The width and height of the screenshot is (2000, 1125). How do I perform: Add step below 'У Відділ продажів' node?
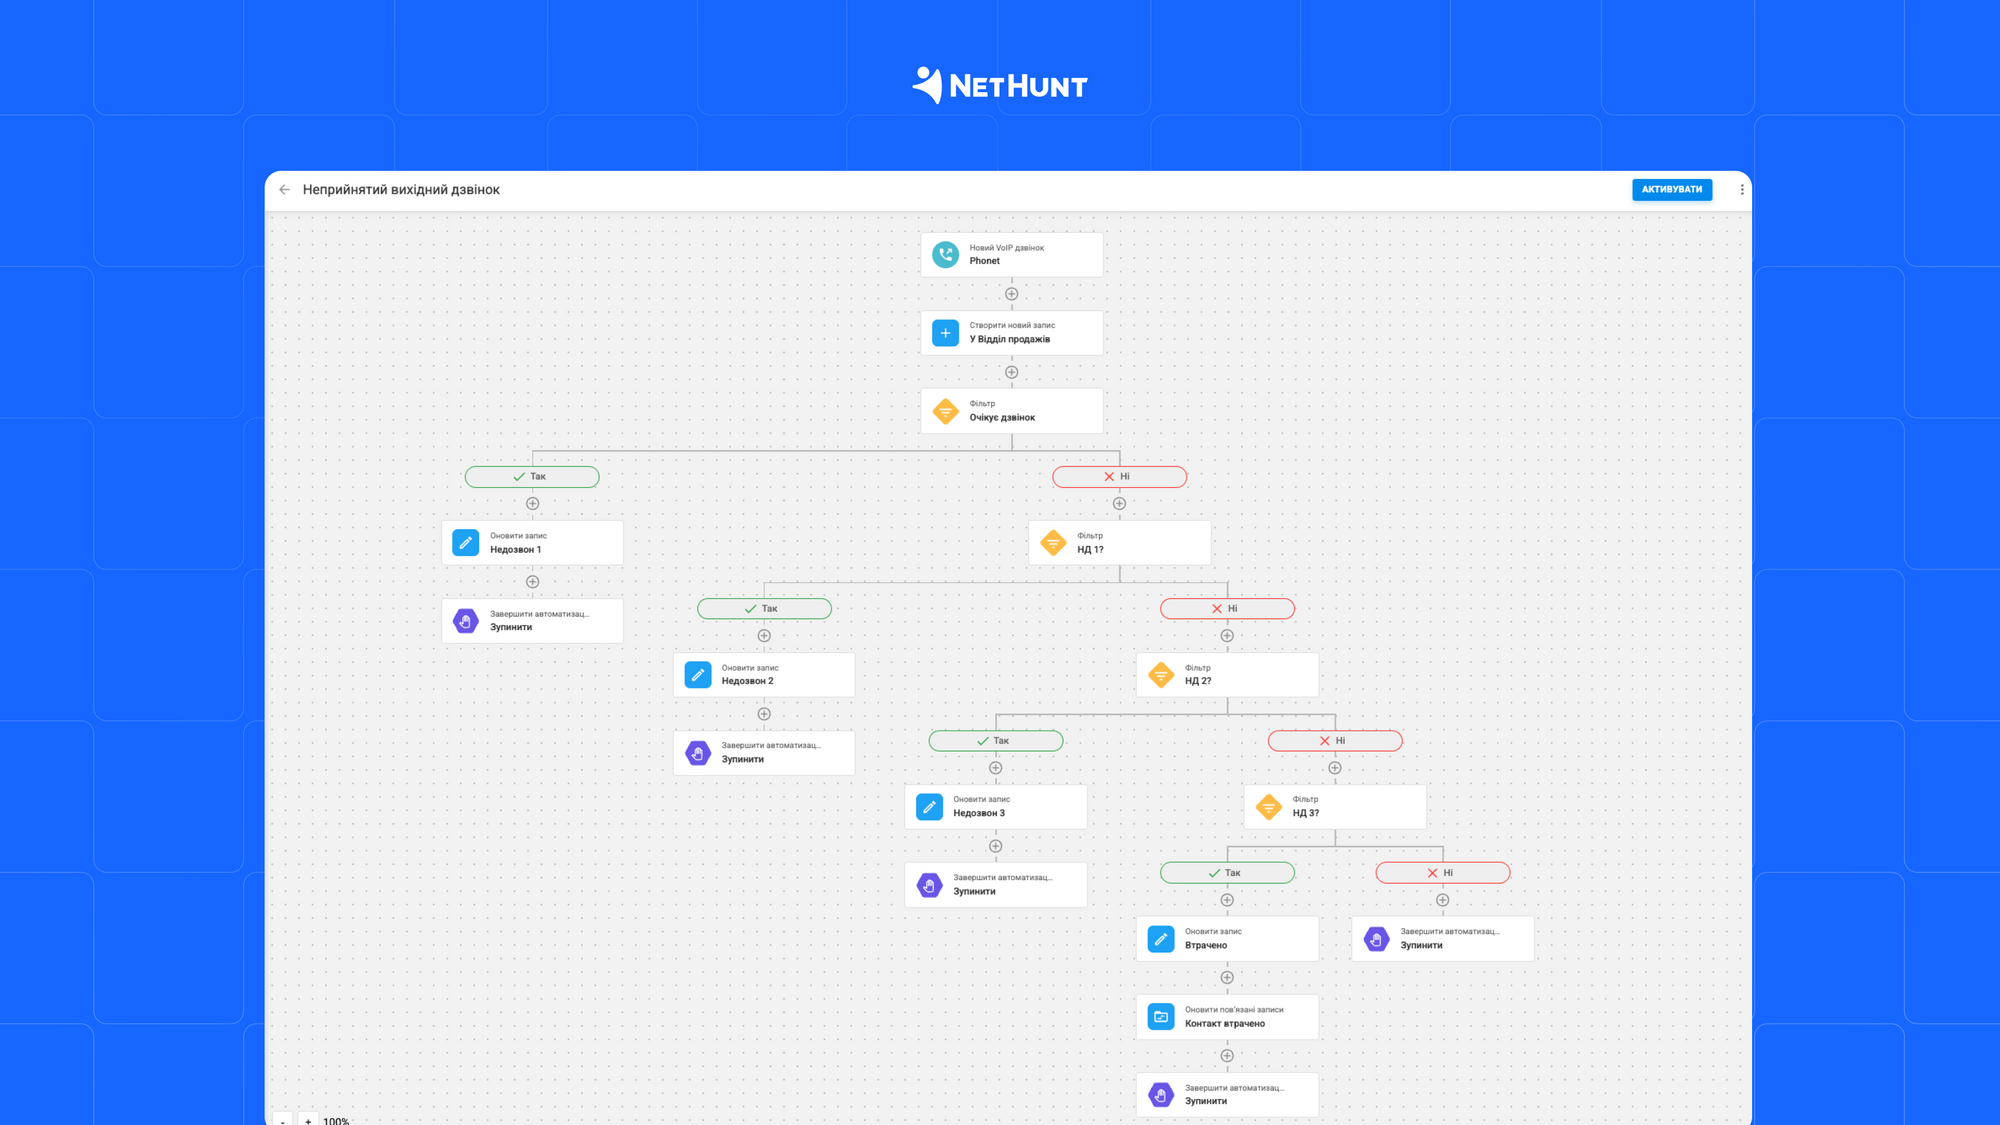(1012, 372)
